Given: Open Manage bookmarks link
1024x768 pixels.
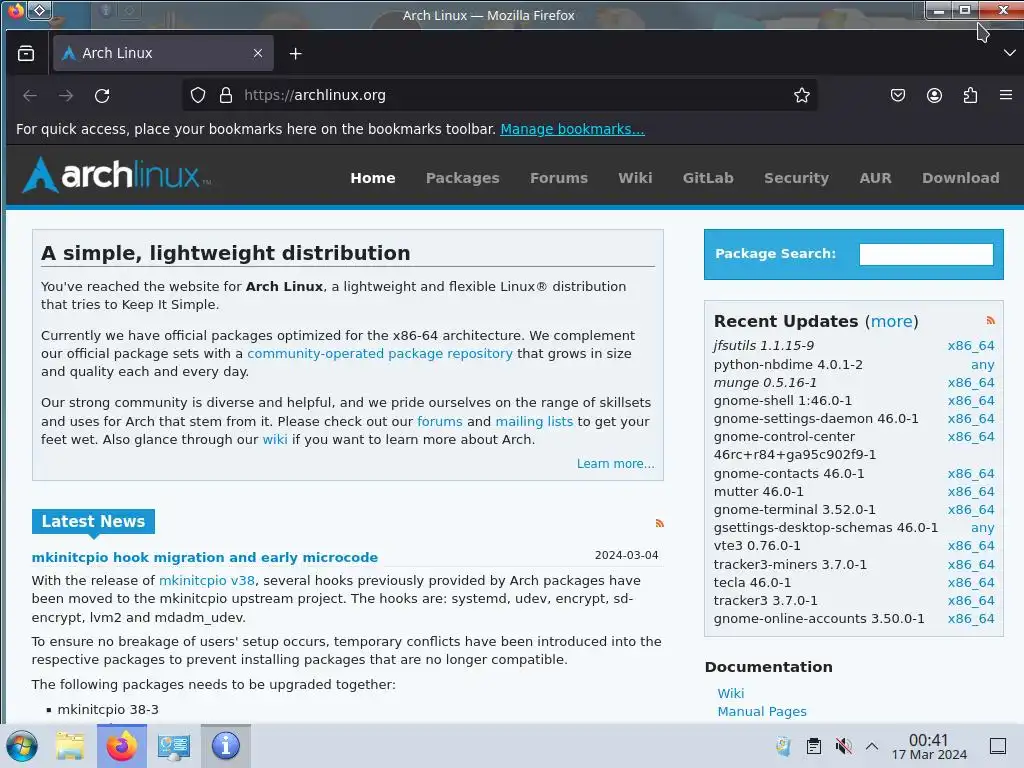Looking at the screenshot, I should click(x=572, y=129).
